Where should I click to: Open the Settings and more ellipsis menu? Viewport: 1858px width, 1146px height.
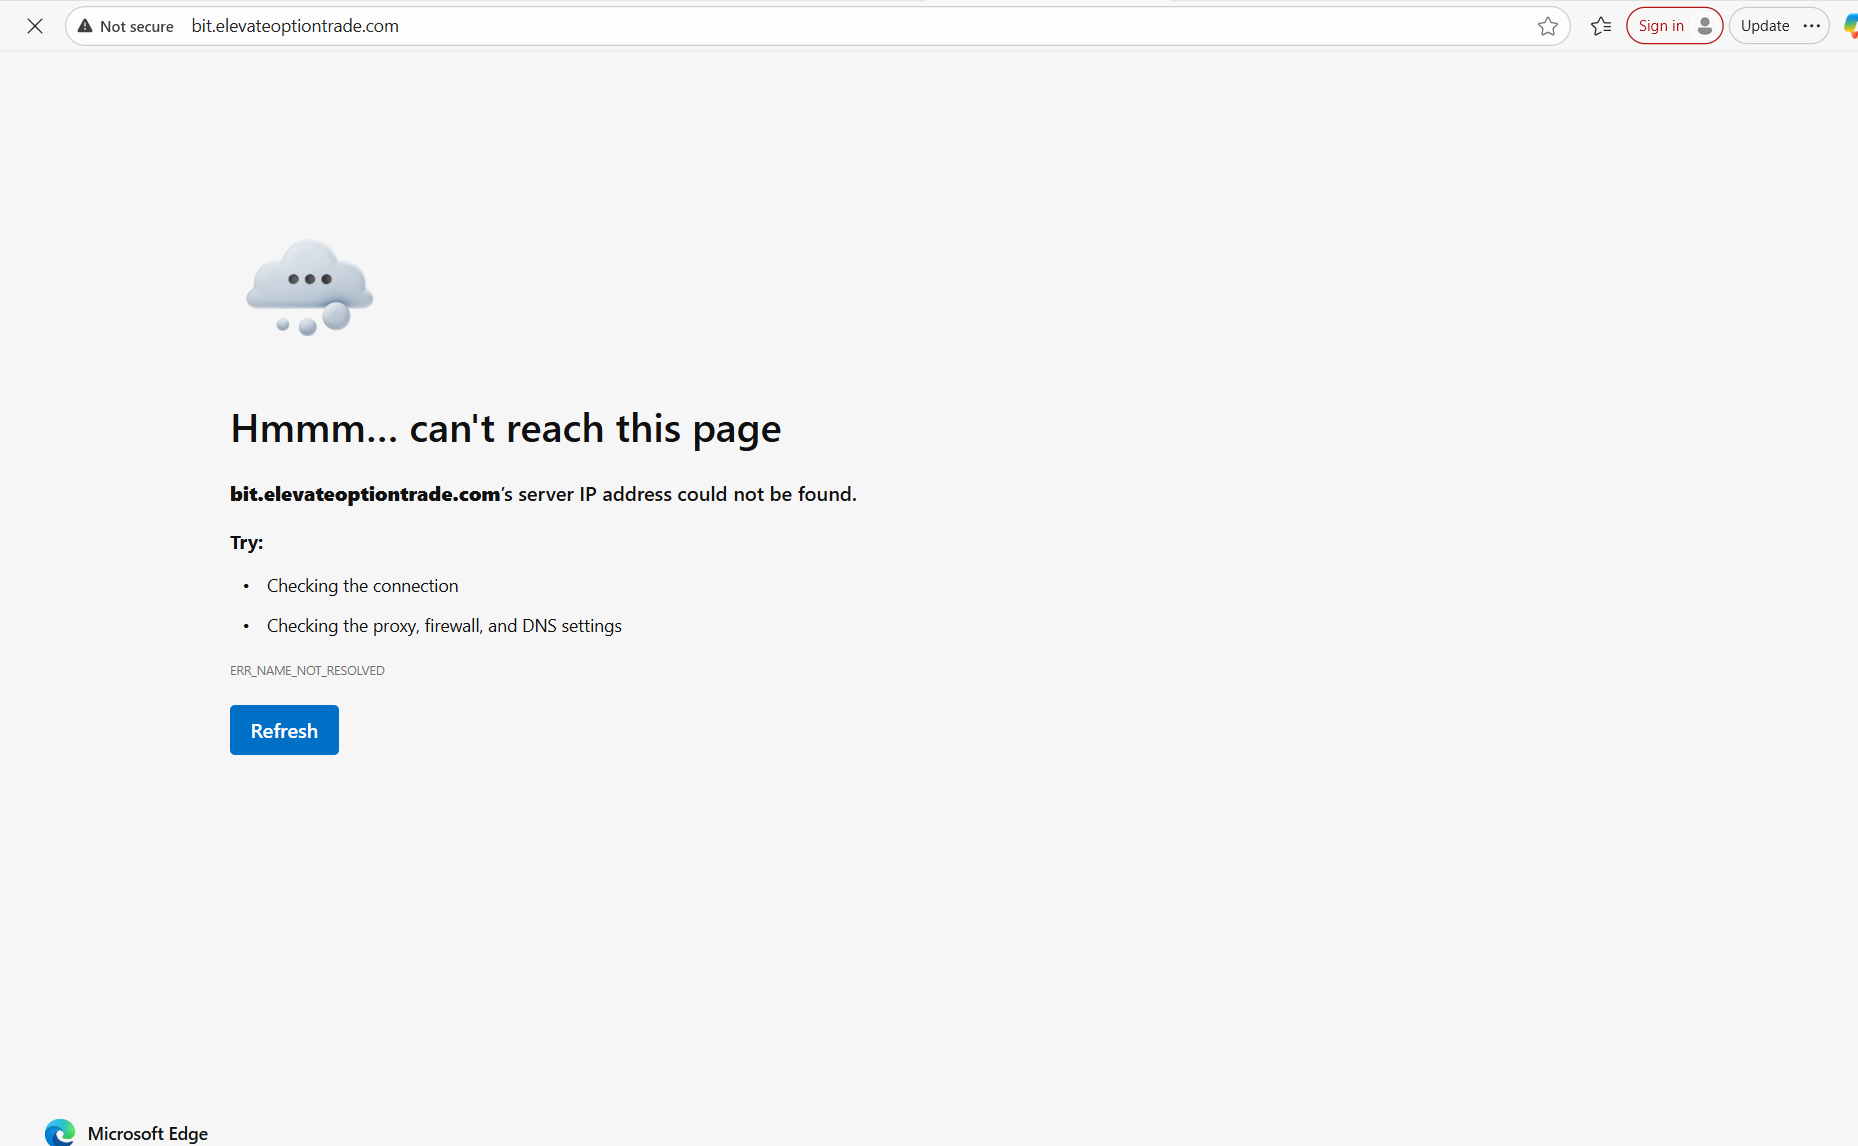point(1812,26)
